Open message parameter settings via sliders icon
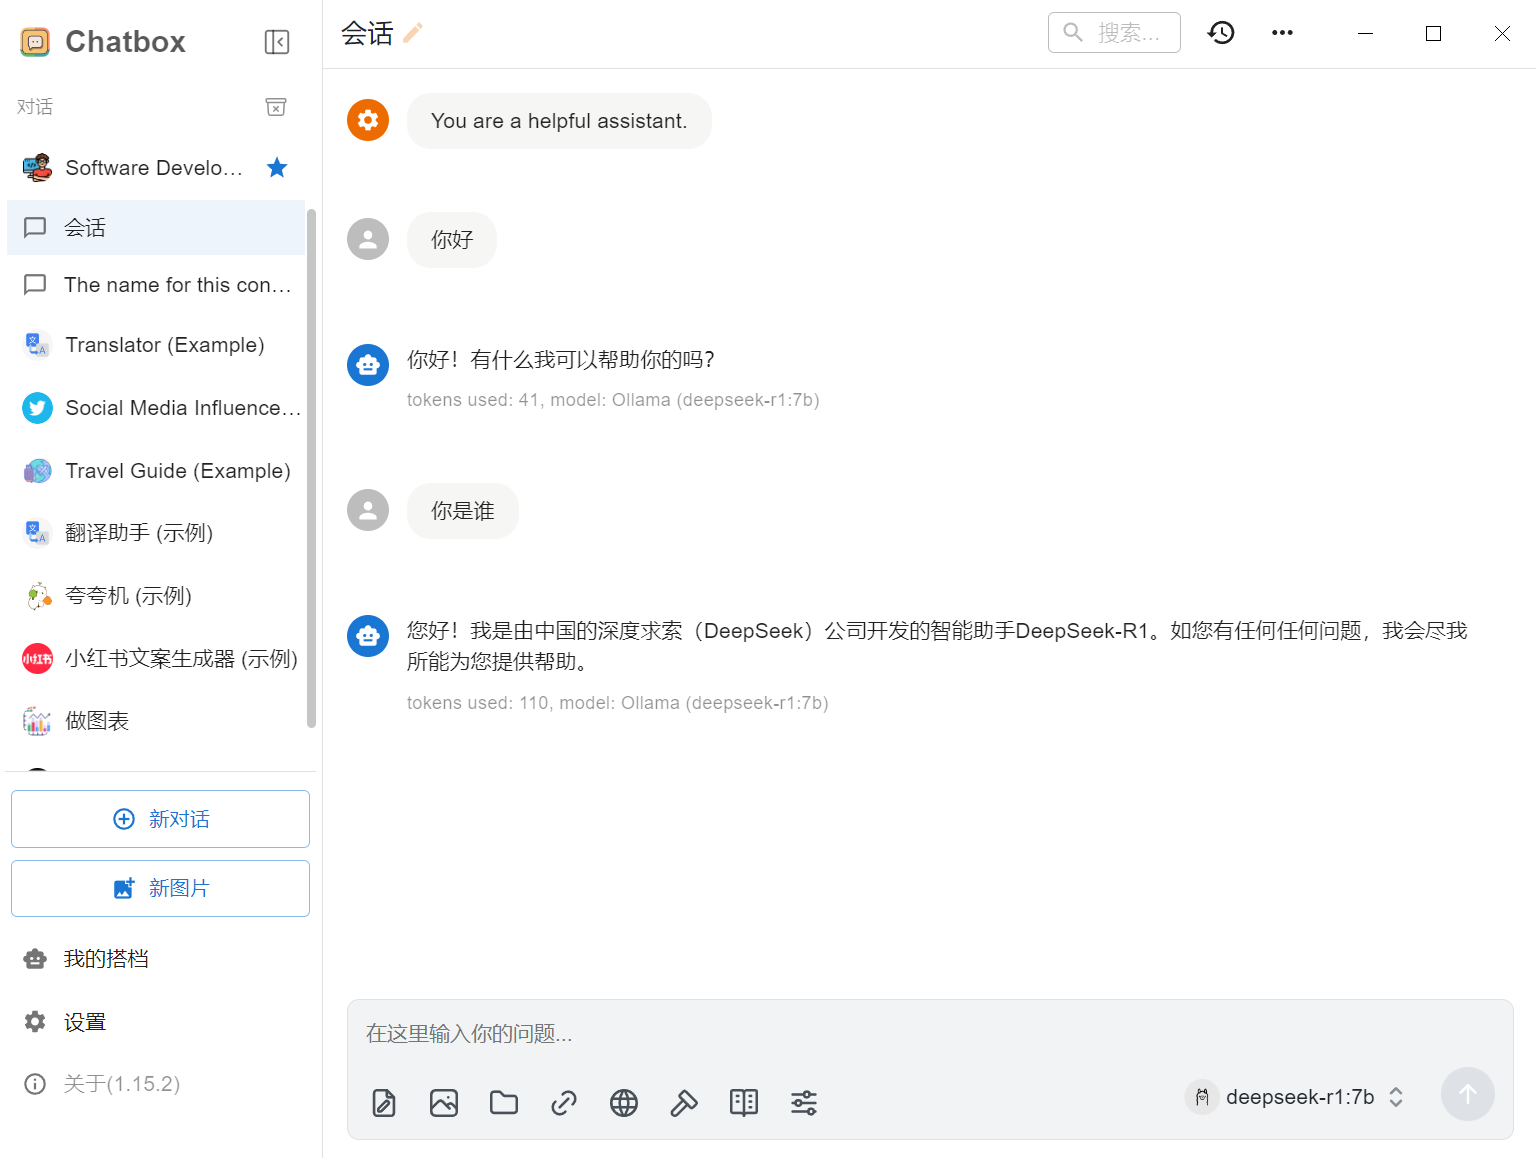 click(804, 1103)
